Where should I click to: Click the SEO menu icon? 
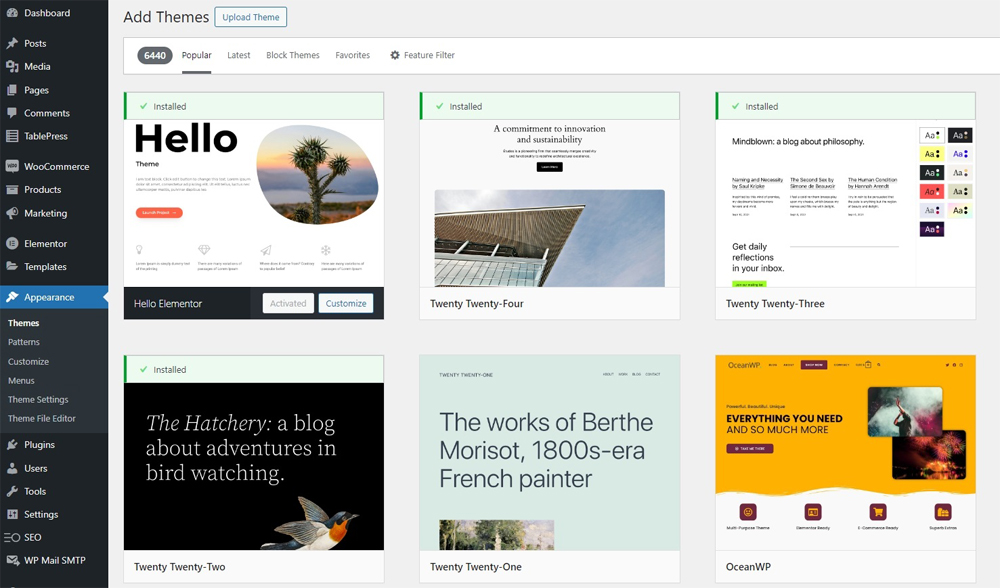coord(12,537)
